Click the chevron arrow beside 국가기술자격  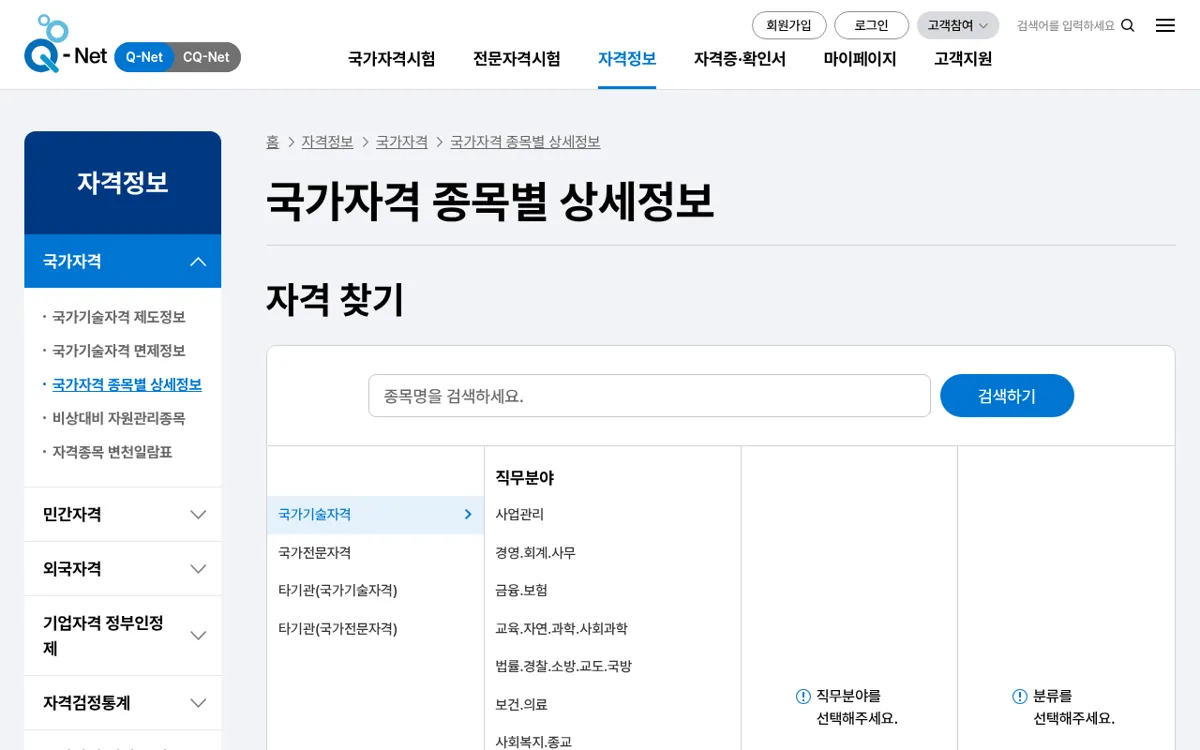(468, 515)
